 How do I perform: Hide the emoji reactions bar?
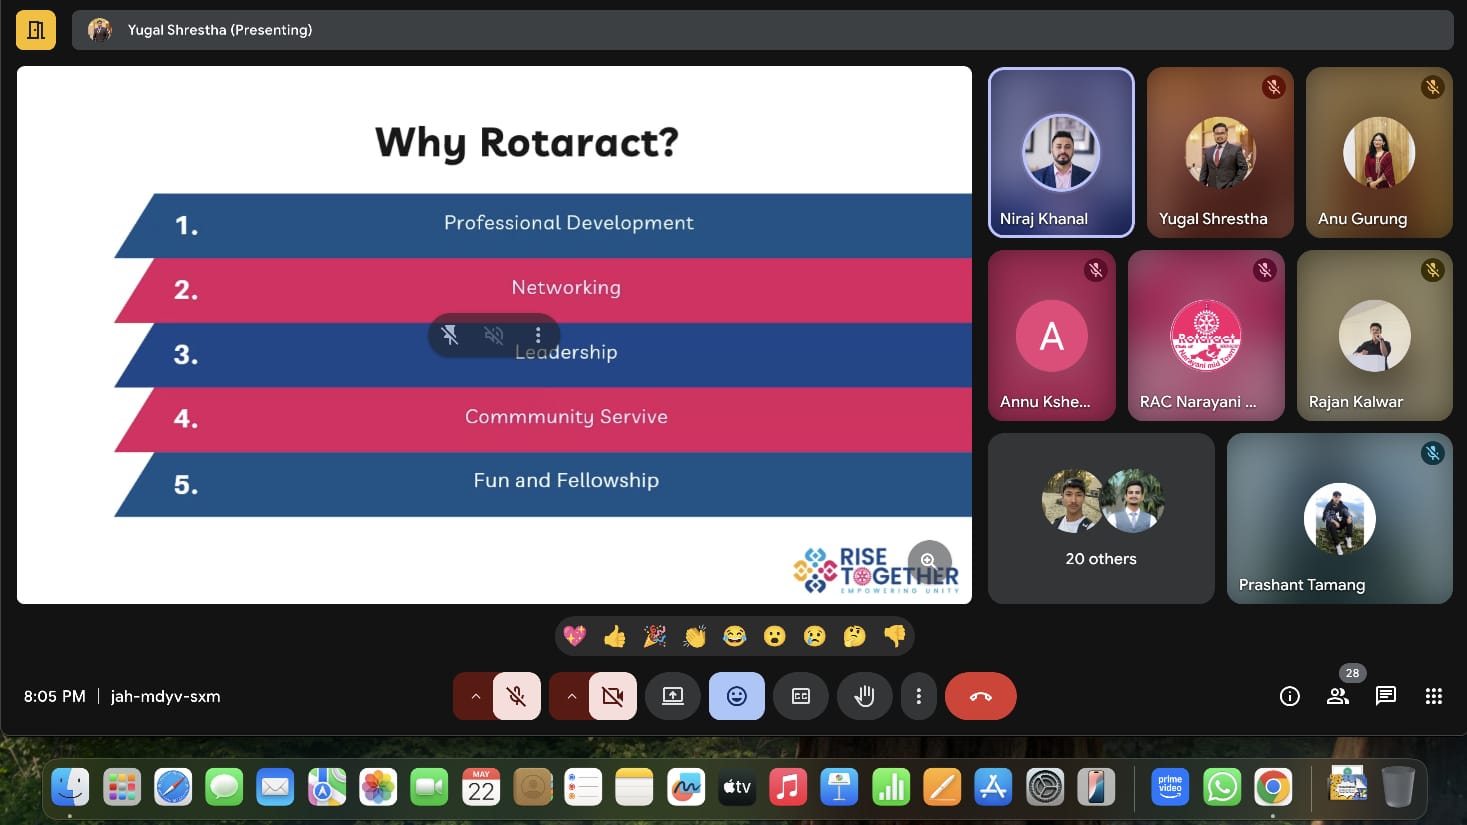737,696
